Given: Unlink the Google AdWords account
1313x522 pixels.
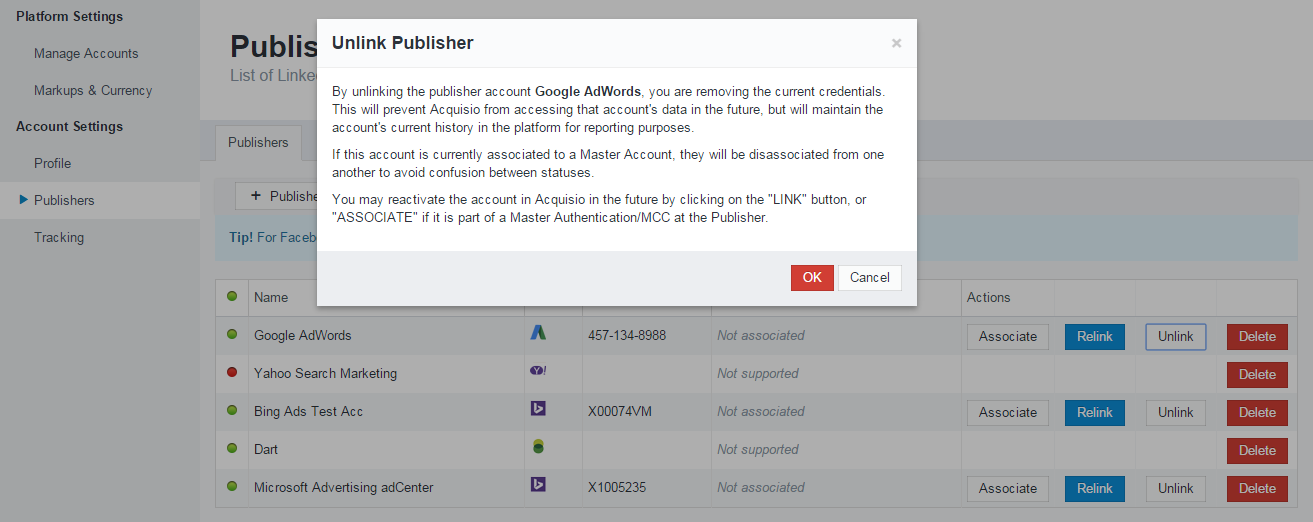Looking at the screenshot, I should click(1176, 337).
